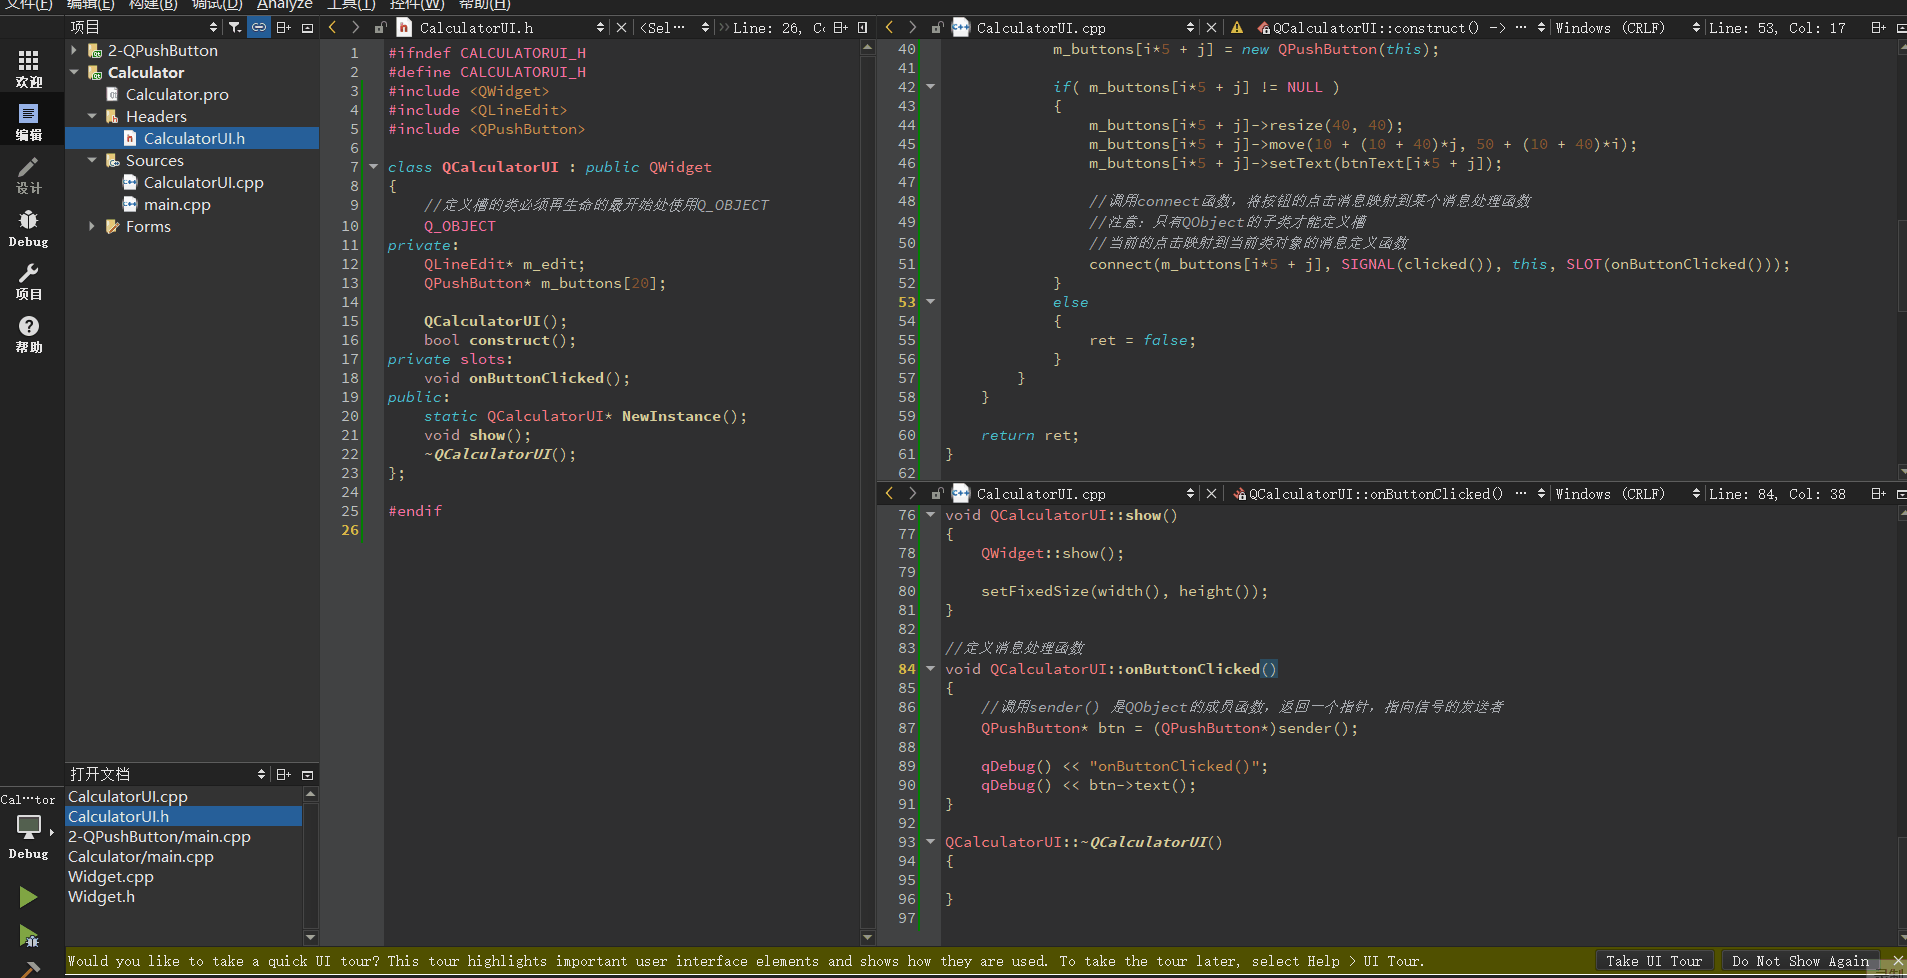Screen dimensions: 1907x978
Task: Collapse the Headers folder
Action: 92,116
